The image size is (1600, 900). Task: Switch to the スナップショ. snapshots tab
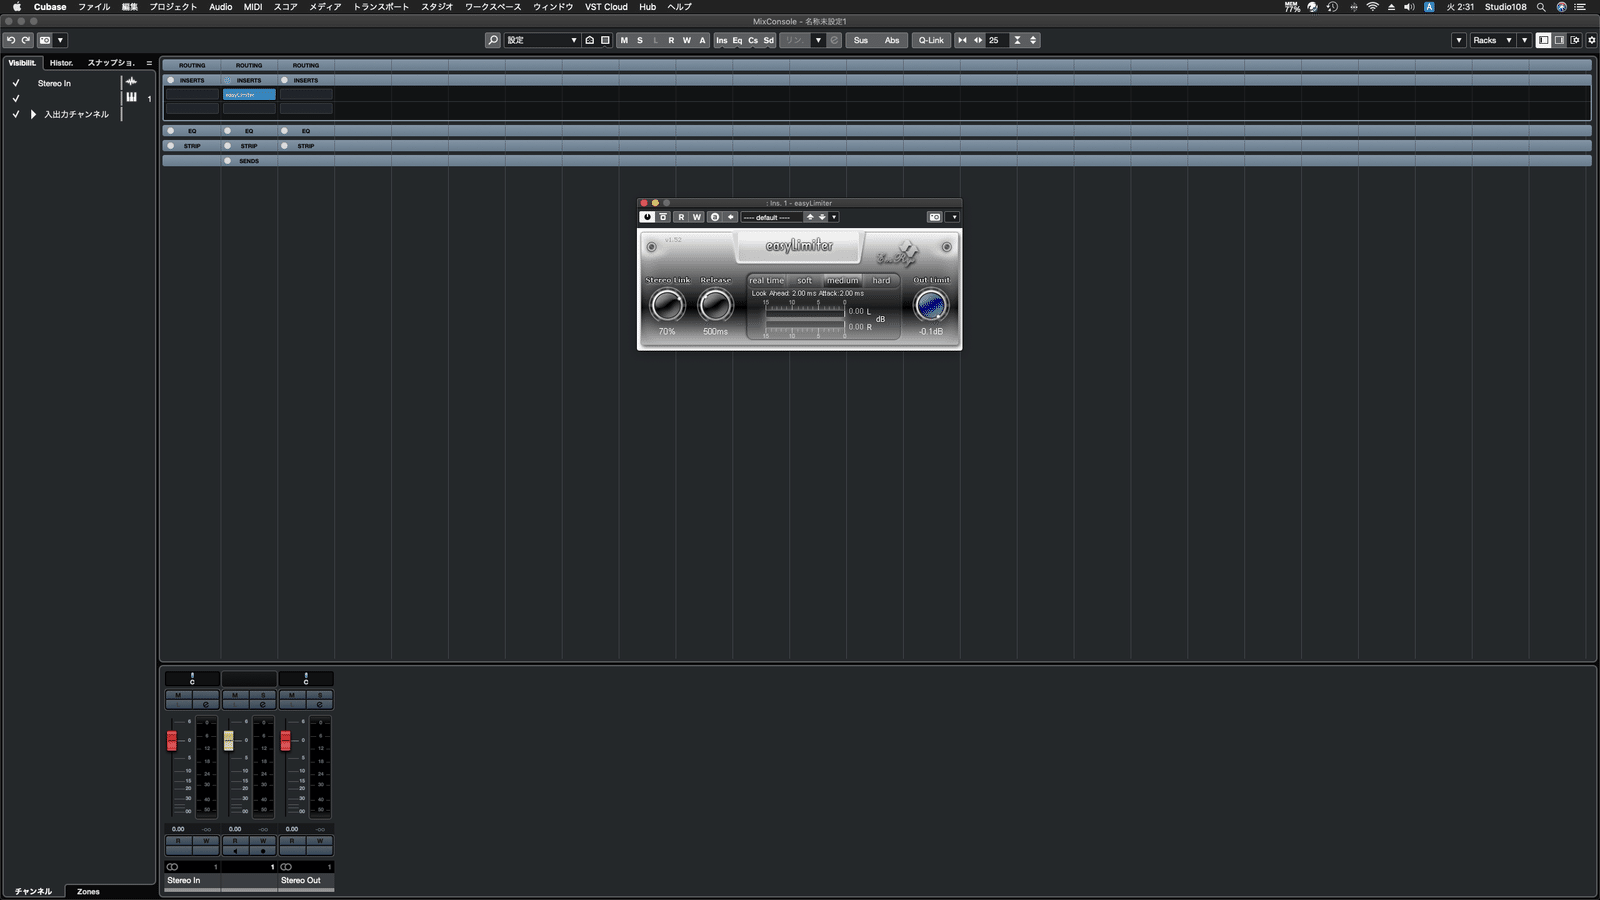tap(111, 63)
